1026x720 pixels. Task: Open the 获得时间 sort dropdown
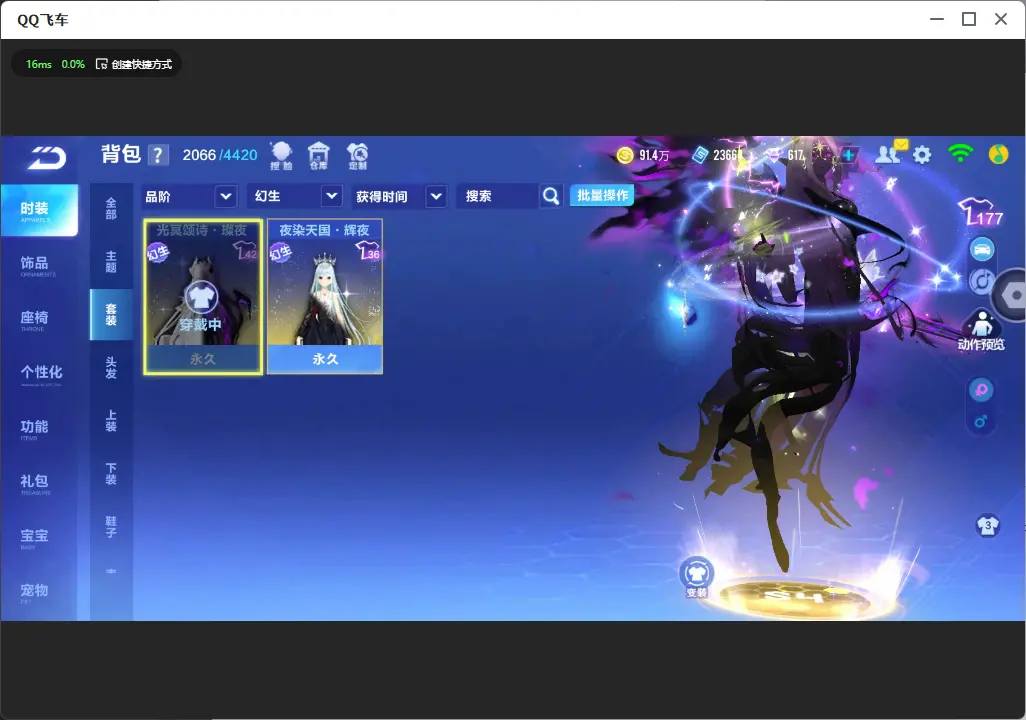pos(399,196)
